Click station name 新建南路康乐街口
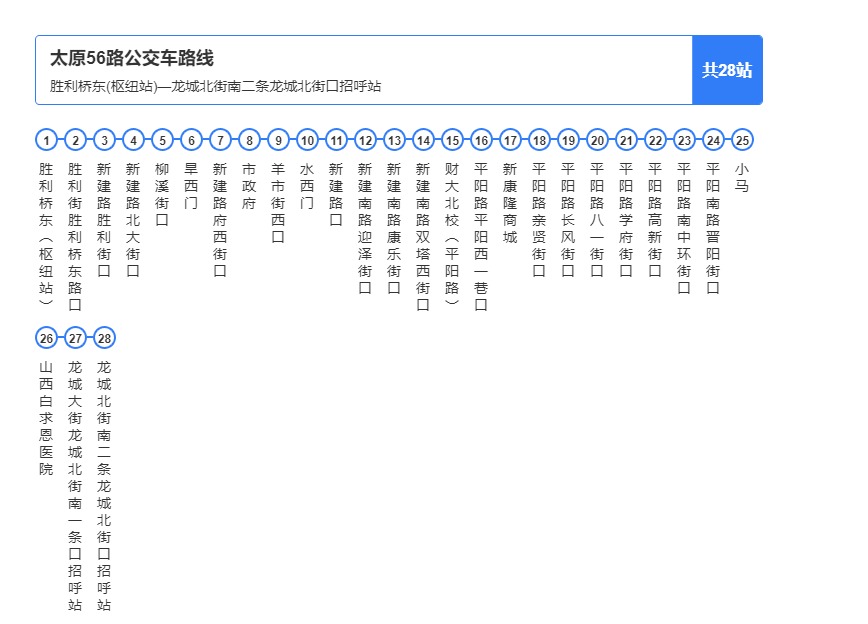This screenshot has width=868, height=624. [394, 228]
